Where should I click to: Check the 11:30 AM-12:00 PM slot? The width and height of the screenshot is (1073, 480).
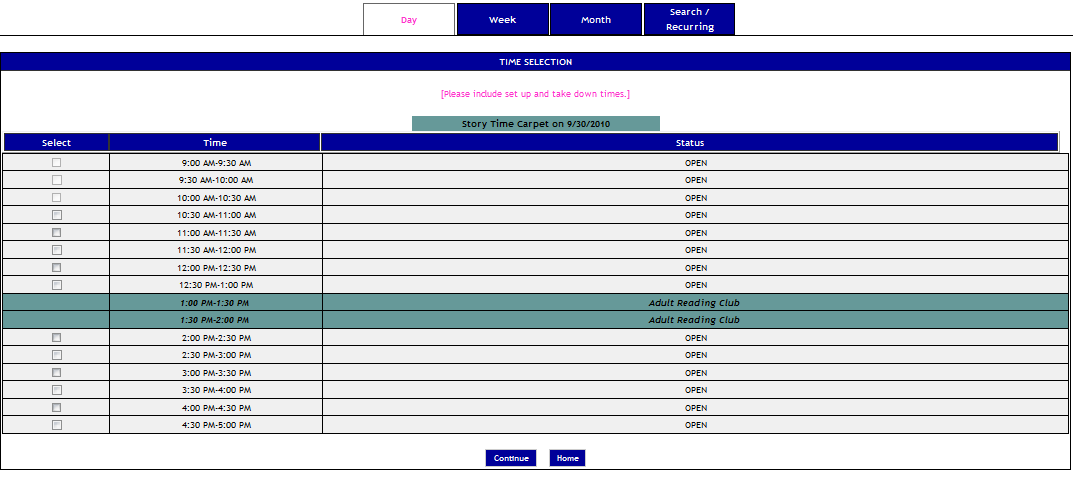tap(57, 250)
